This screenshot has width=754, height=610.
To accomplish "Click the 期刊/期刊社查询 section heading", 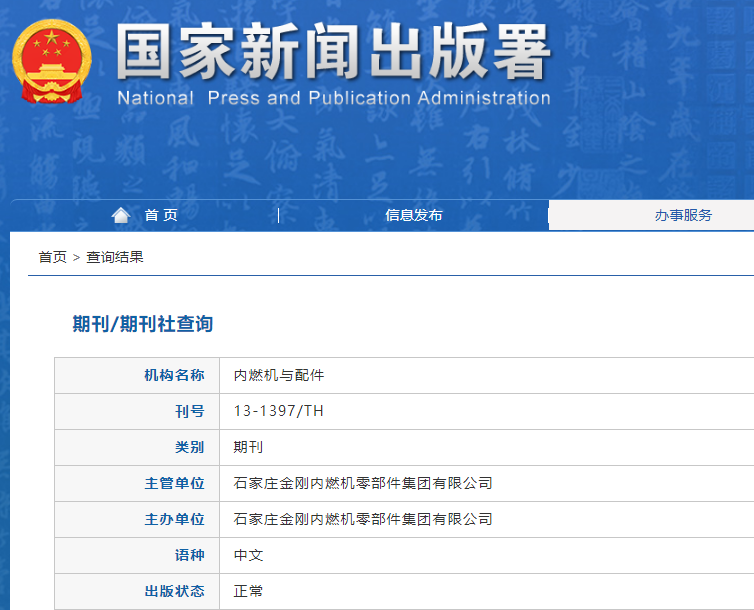I will (142, 324).
